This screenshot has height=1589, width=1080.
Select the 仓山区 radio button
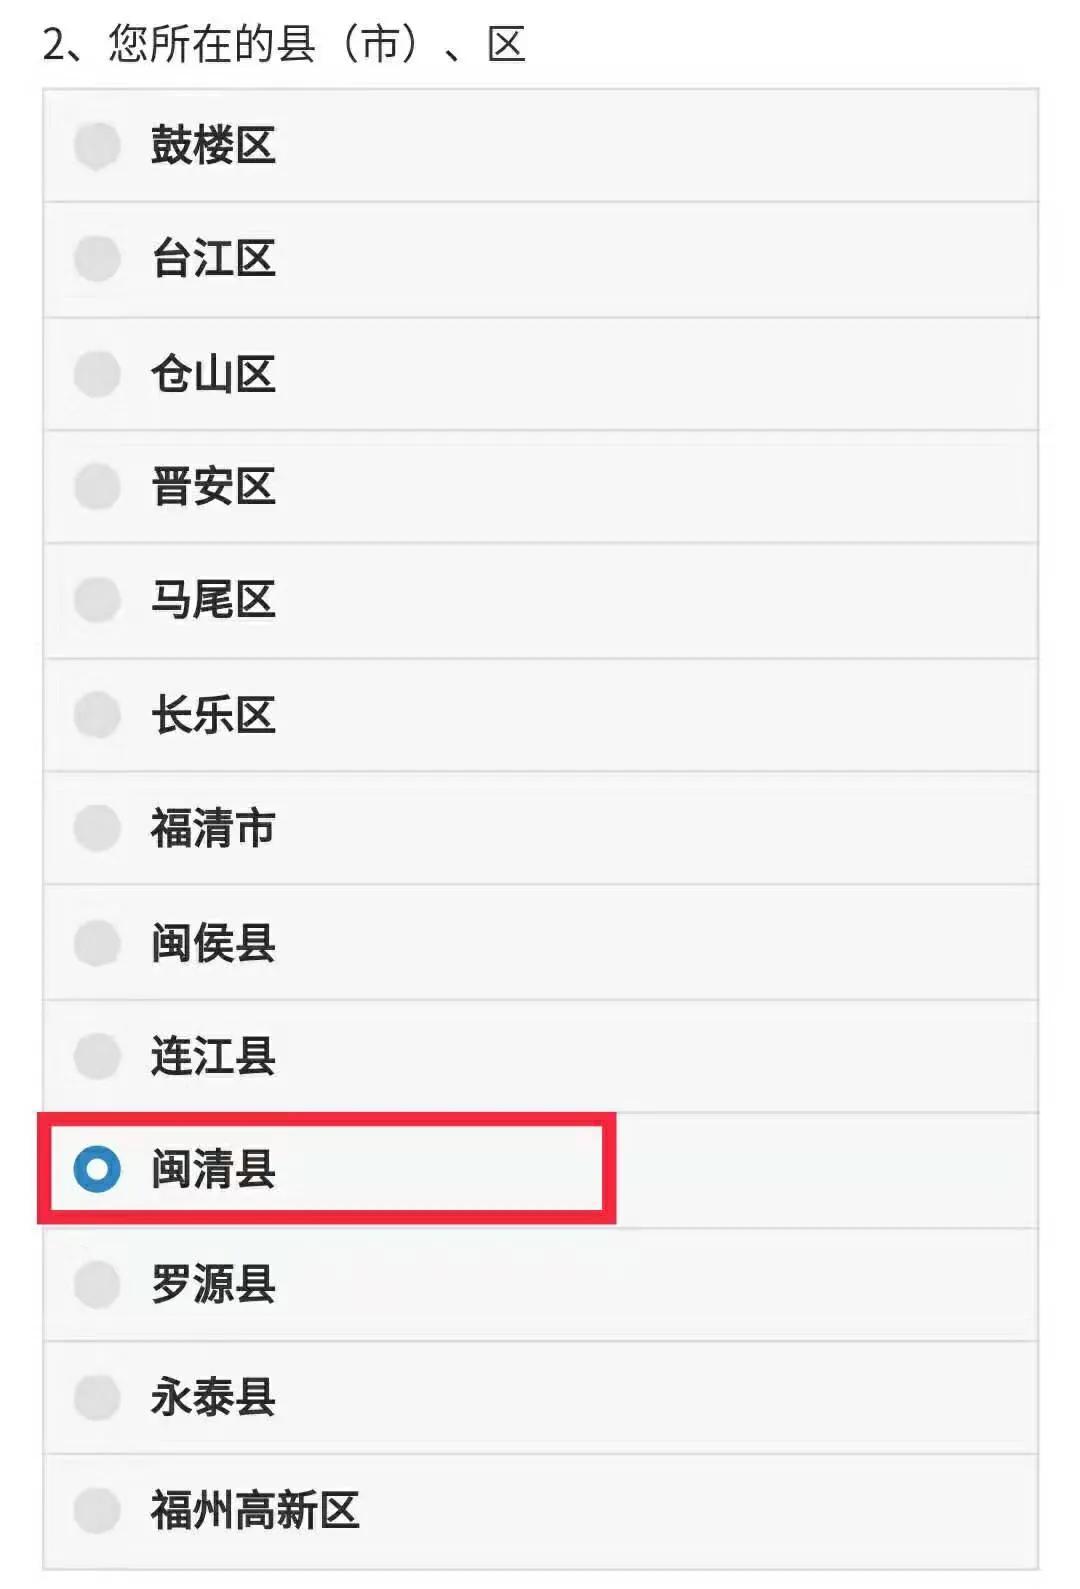pyautogui.click(x=96, y=375)
